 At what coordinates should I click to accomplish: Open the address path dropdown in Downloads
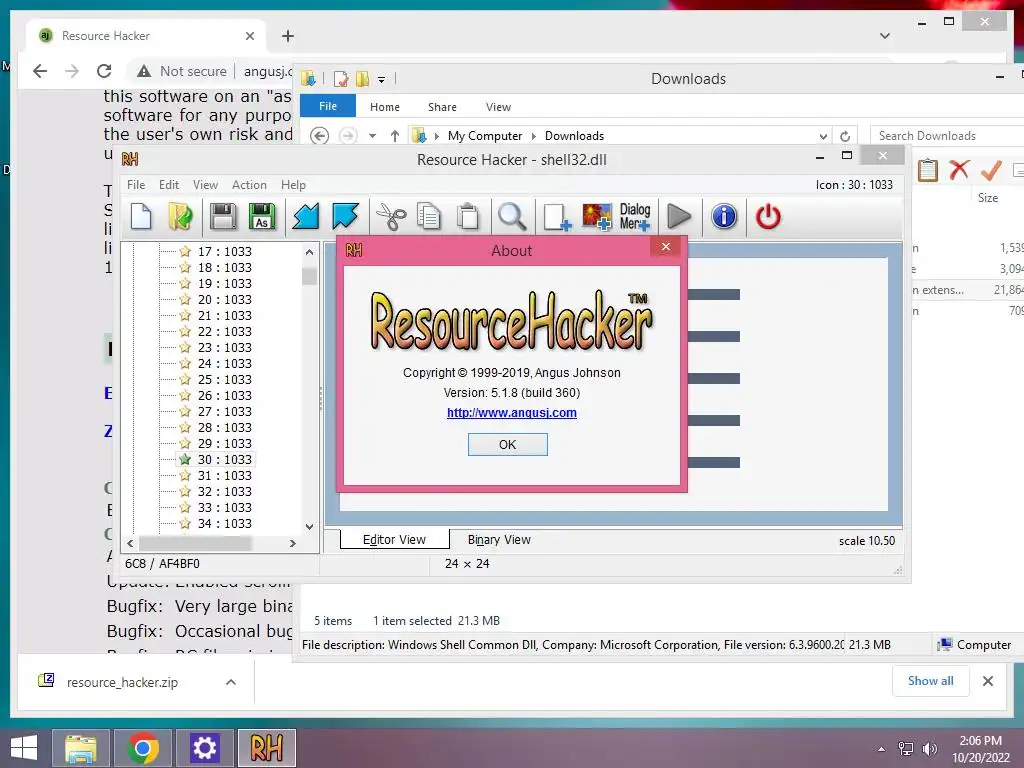coord(823,136)
